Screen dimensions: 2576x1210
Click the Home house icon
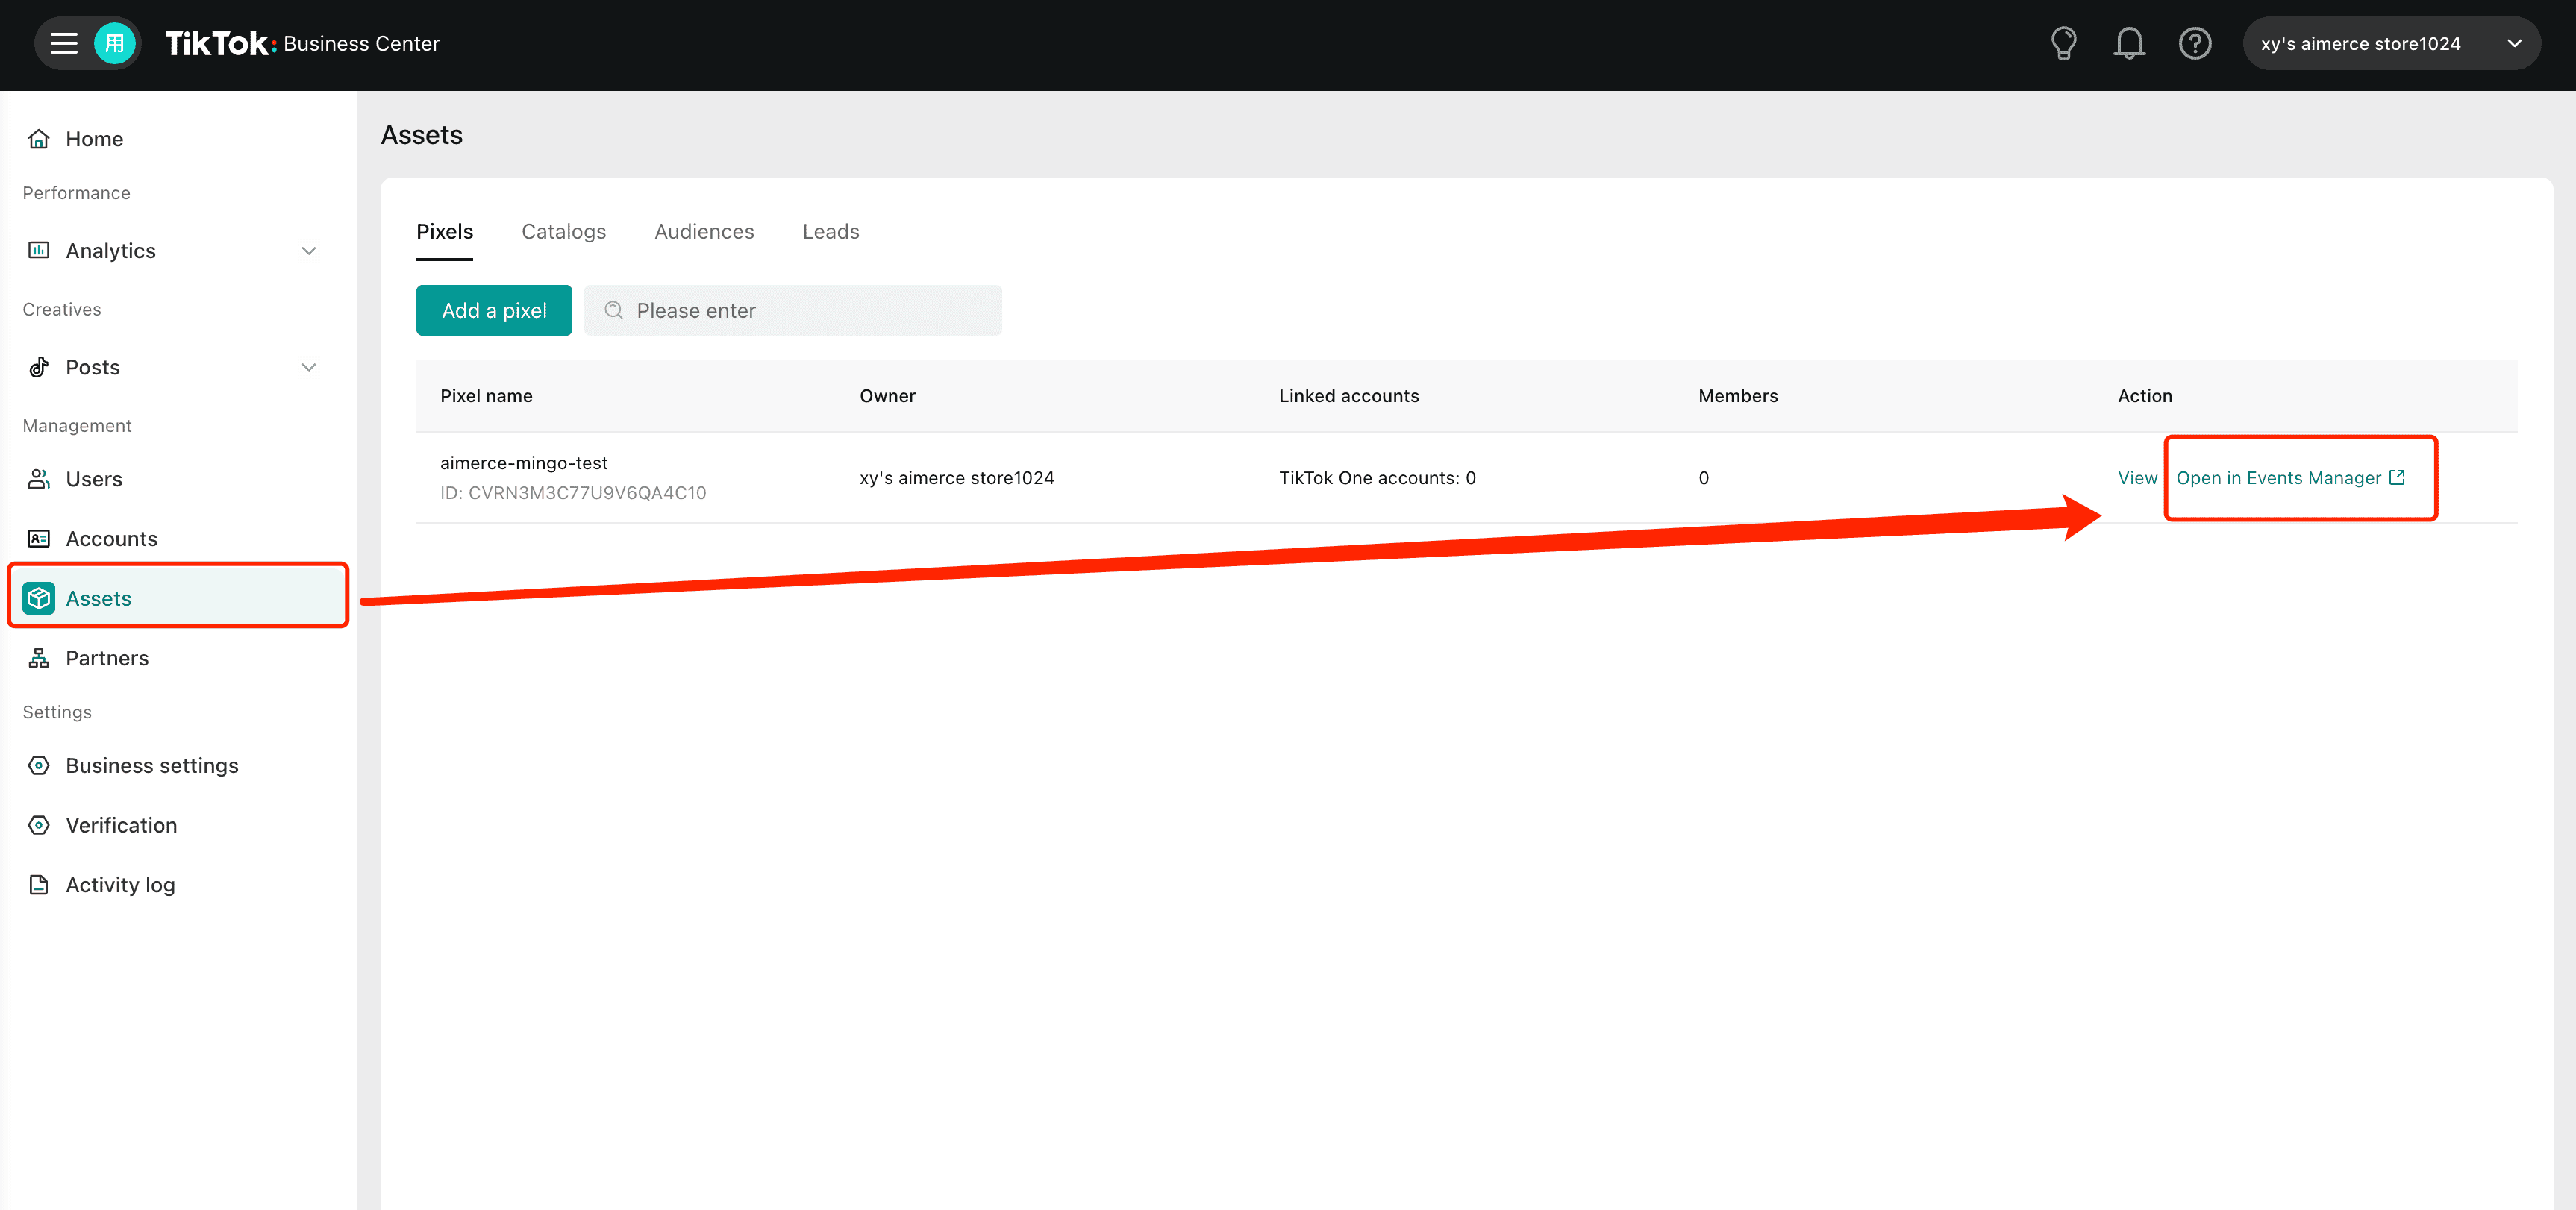pos(39,139)
